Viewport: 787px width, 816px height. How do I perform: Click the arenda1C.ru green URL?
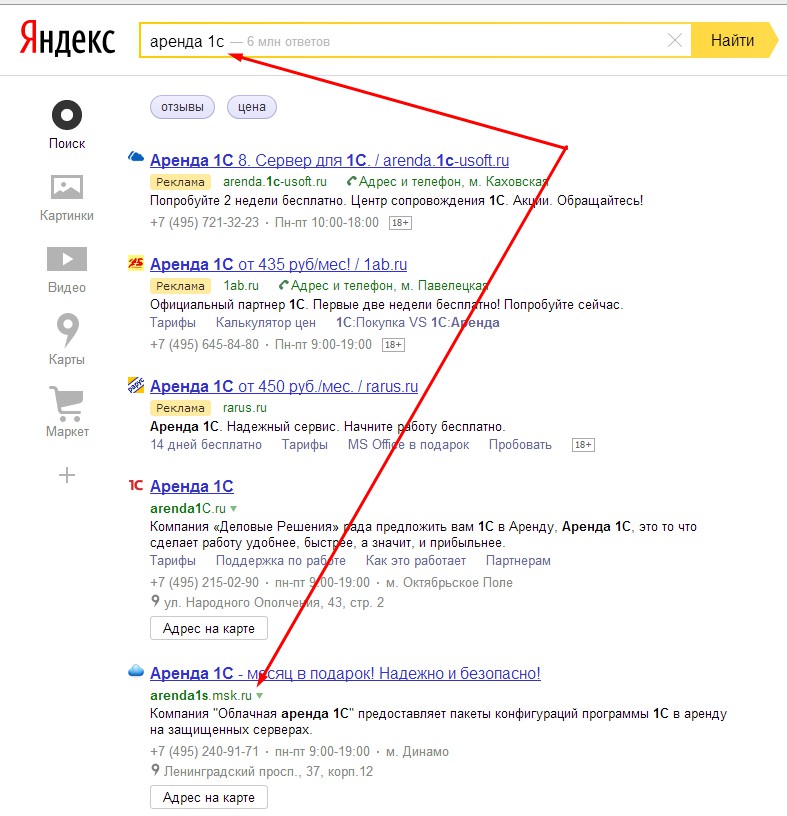(188, 508)
